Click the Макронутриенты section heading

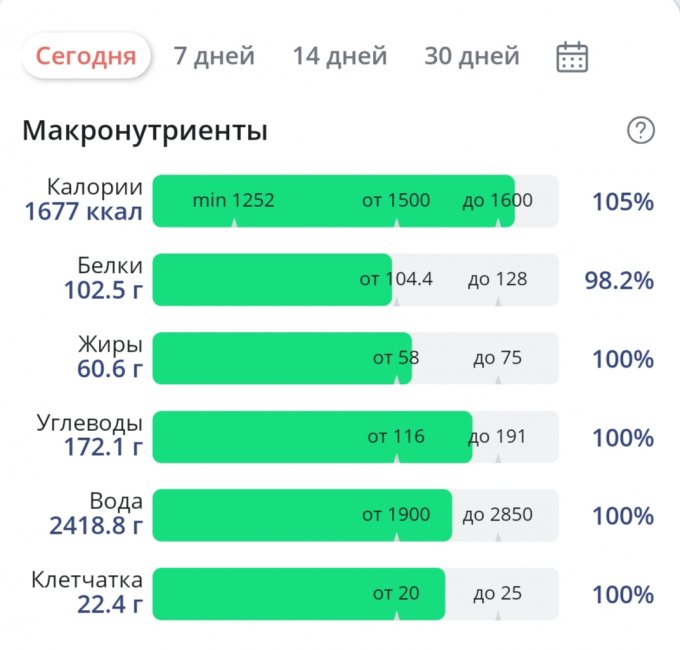tap(145, 131)
